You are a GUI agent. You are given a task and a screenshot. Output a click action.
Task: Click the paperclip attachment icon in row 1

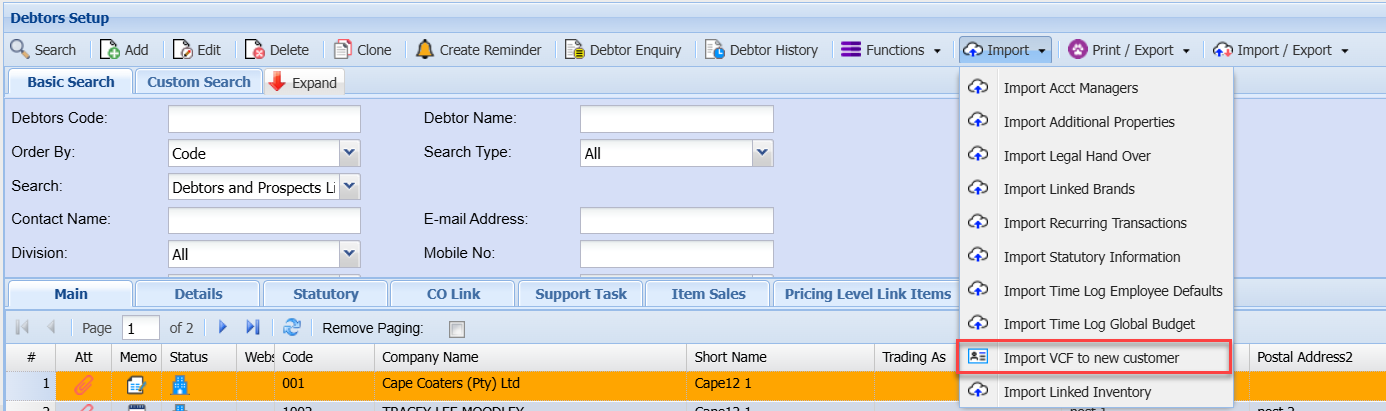tap(84, 383)
